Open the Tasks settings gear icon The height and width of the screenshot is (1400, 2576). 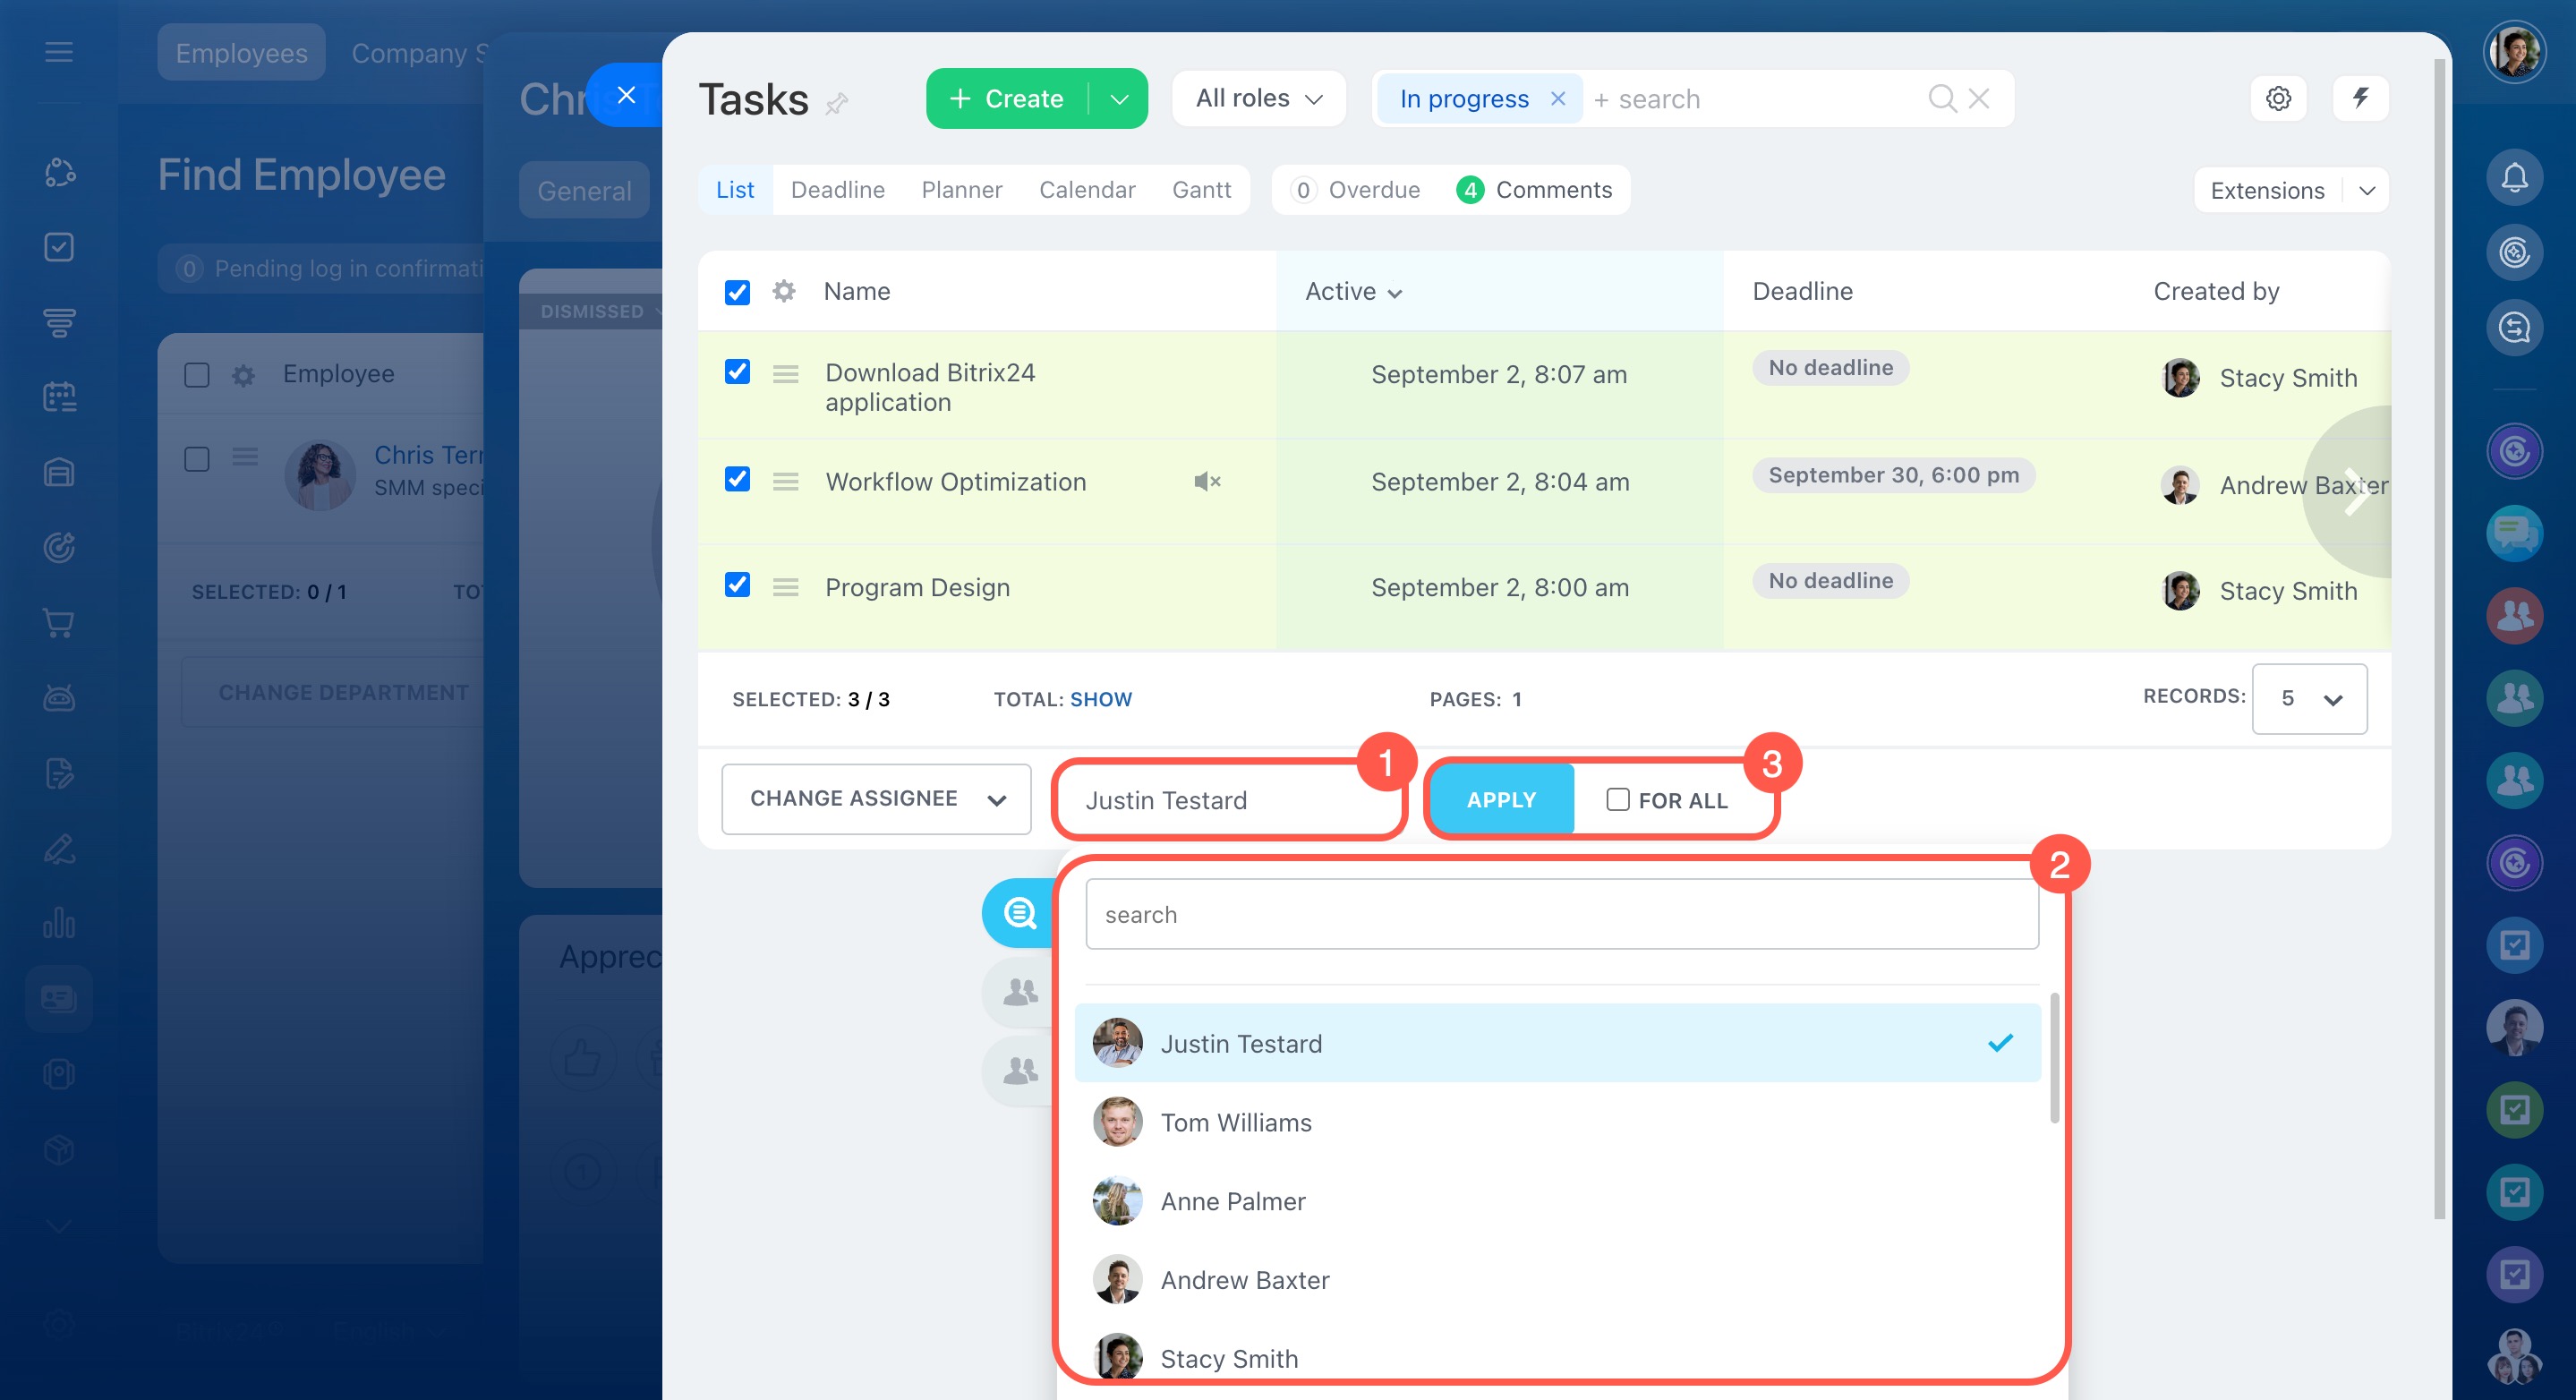click(x=2278, y=98)
